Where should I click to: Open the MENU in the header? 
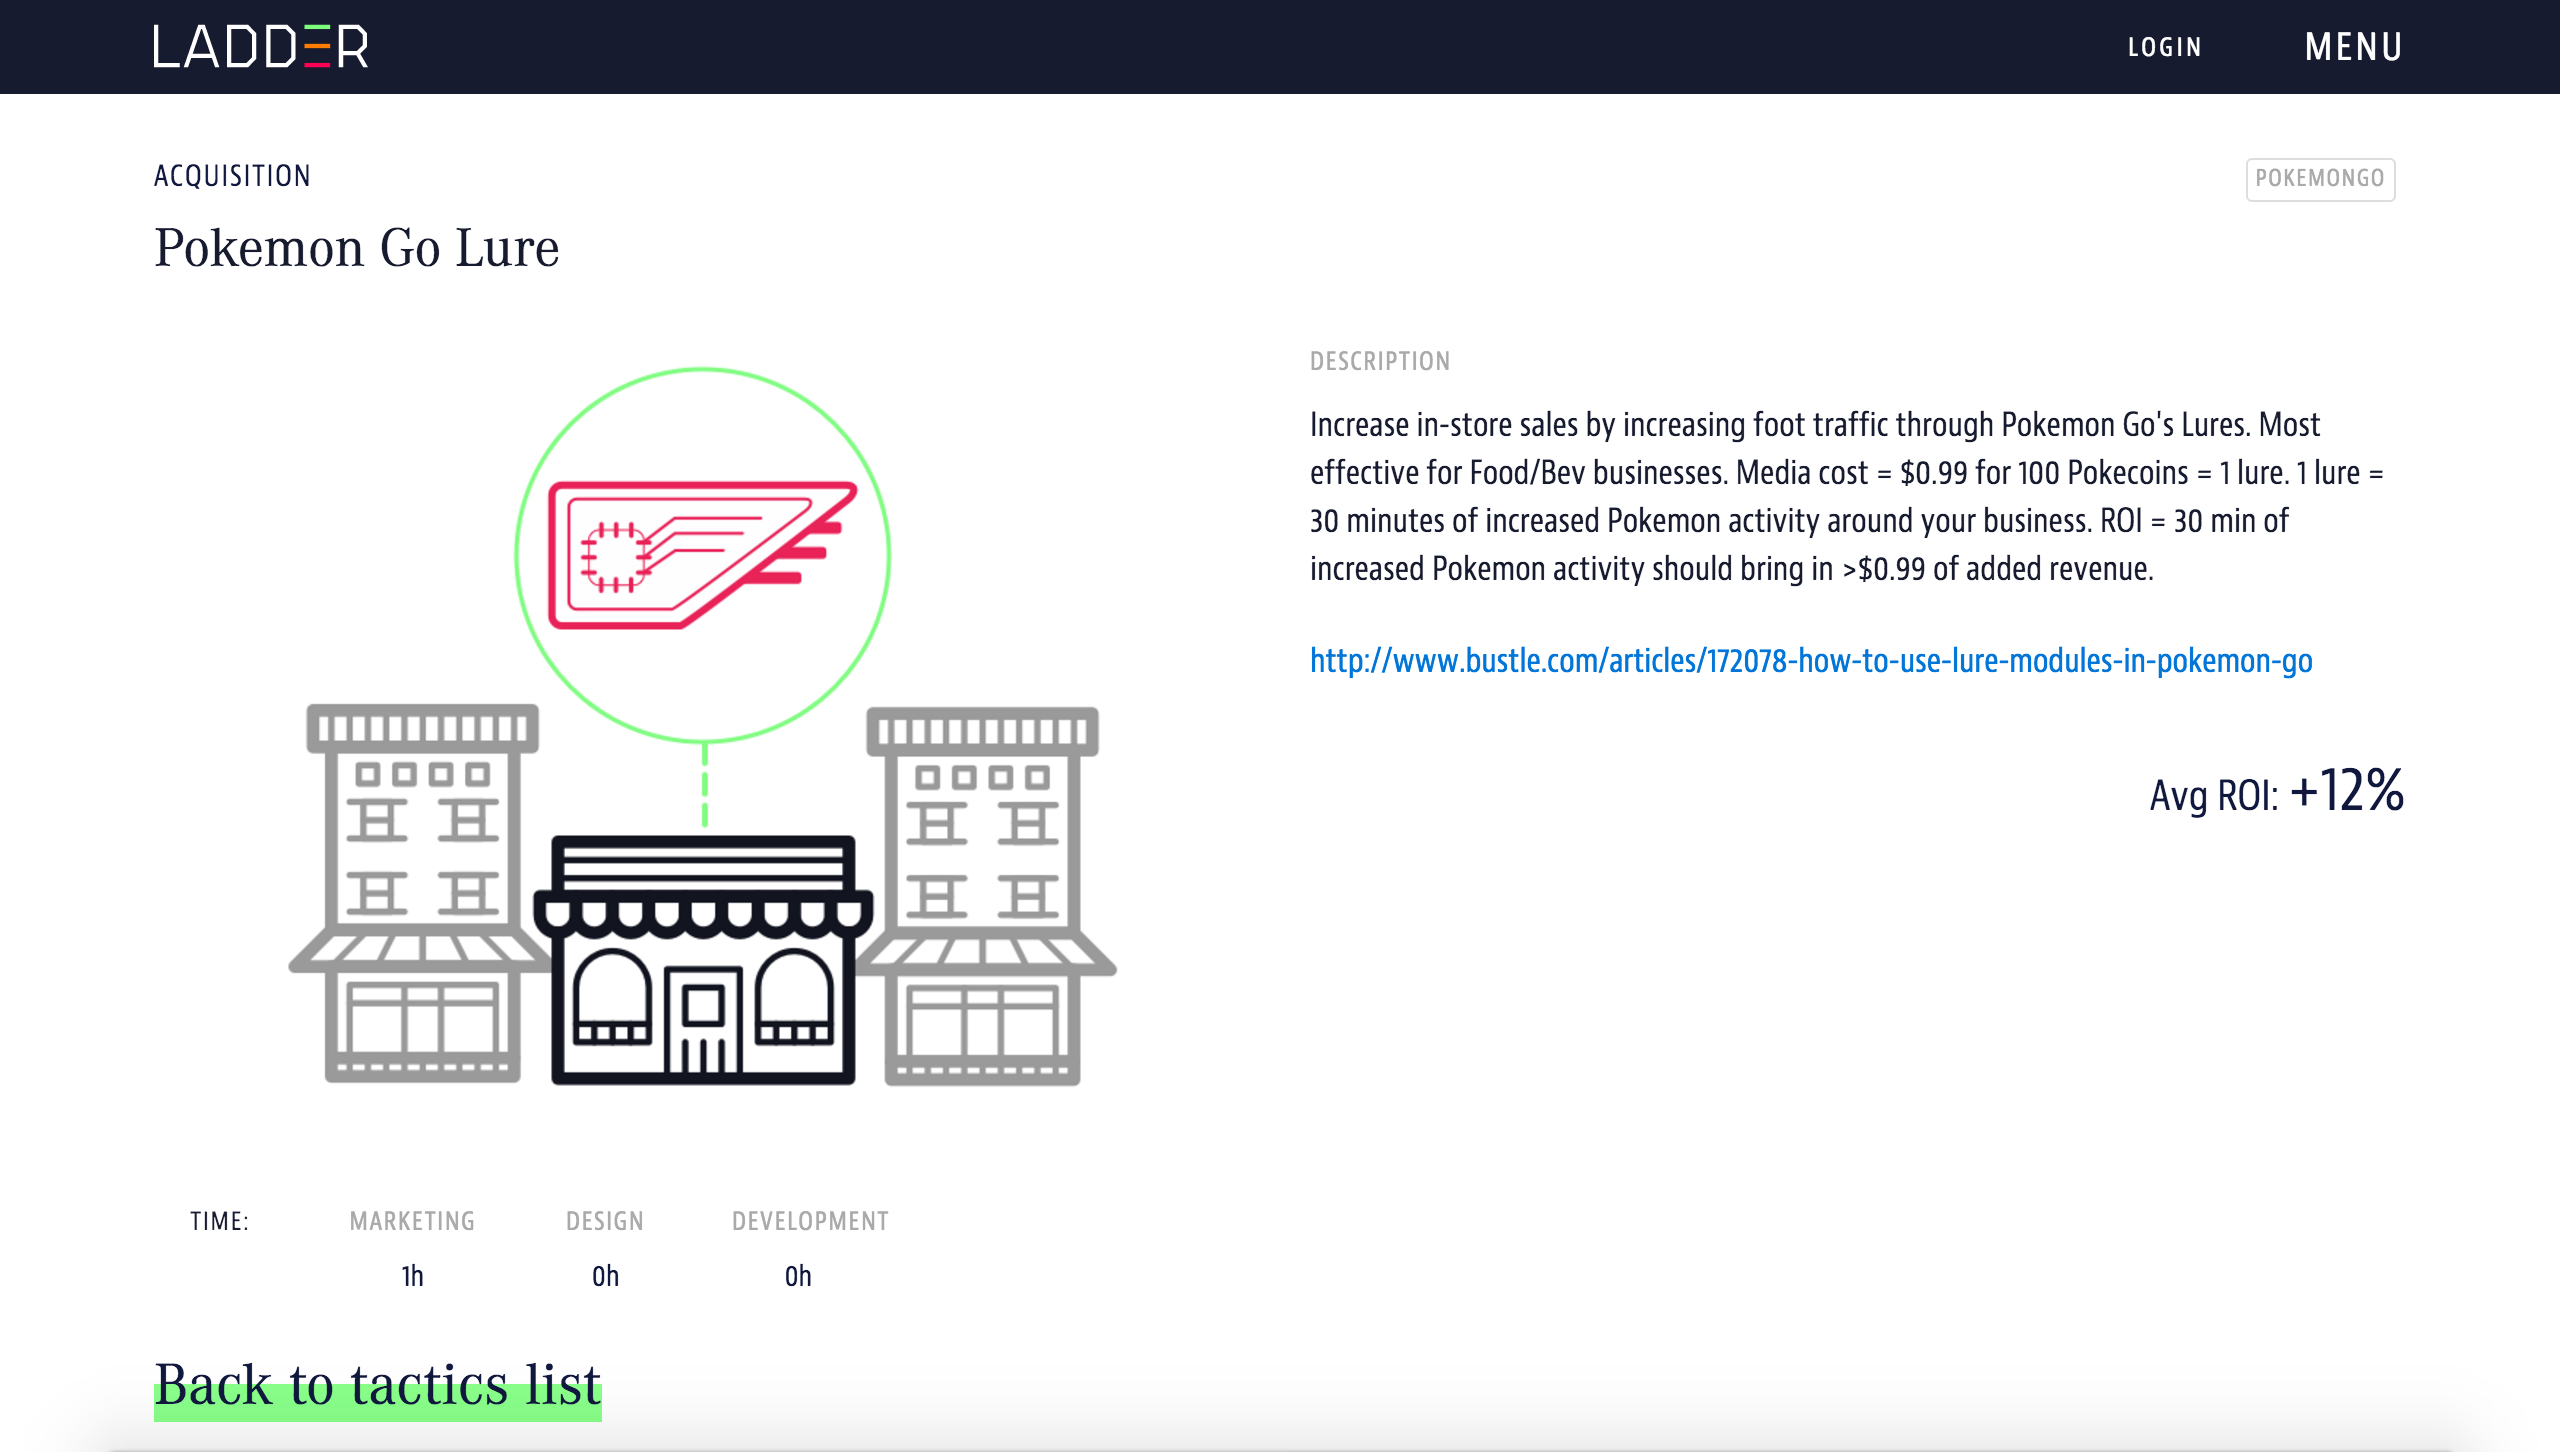pyautogui.click(x=2353, y=47)
